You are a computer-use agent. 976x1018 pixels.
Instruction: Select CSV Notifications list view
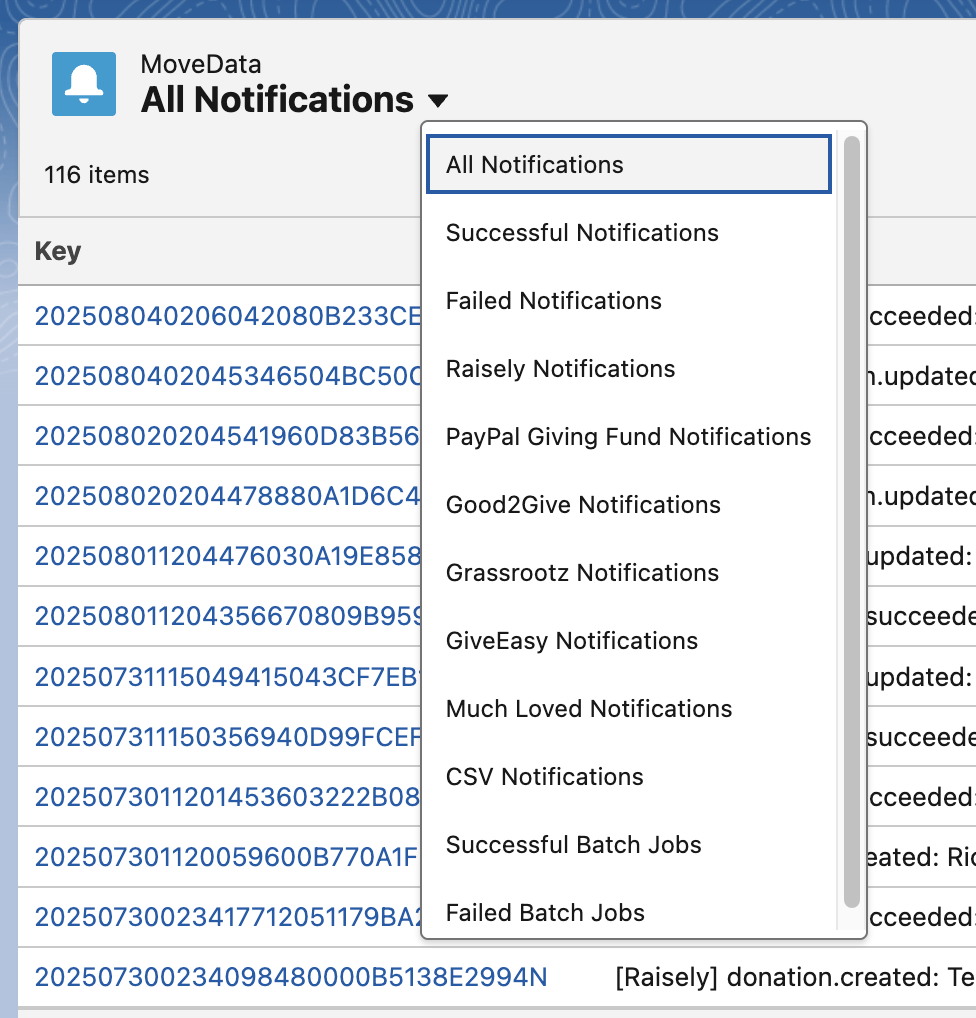click(x=545, y=777)
